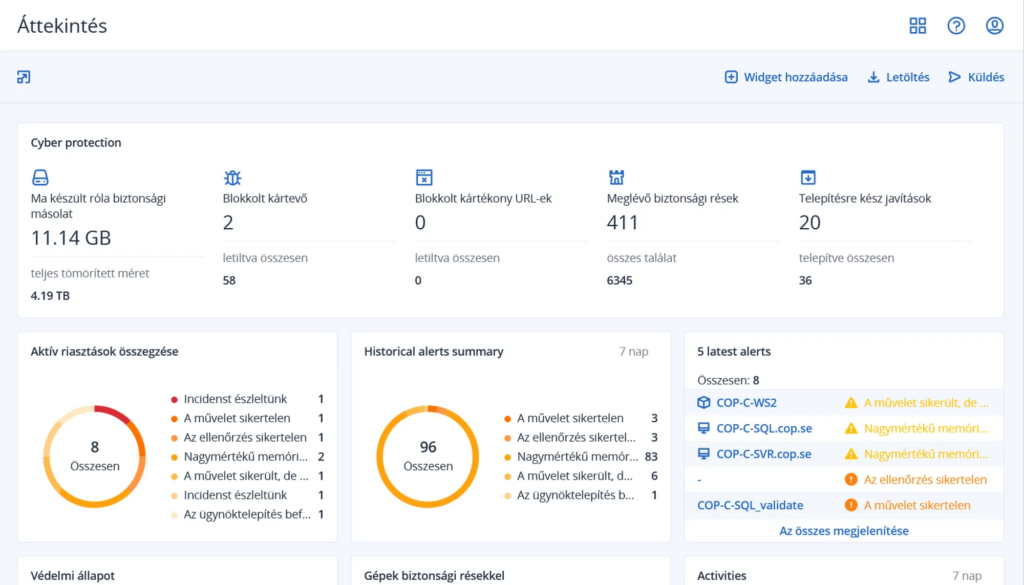This screenshot has width=1024, height=585.
Task: Click the Telepítésre kész javítások value 20
Action: (x=810, y=223)
